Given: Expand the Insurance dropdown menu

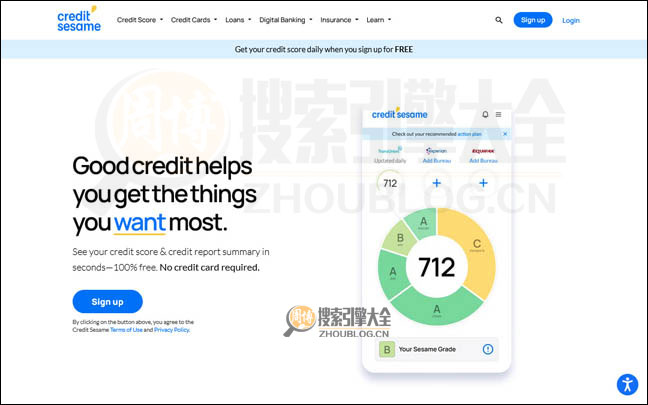Looking at the screenshot, I should coord(339,20).
